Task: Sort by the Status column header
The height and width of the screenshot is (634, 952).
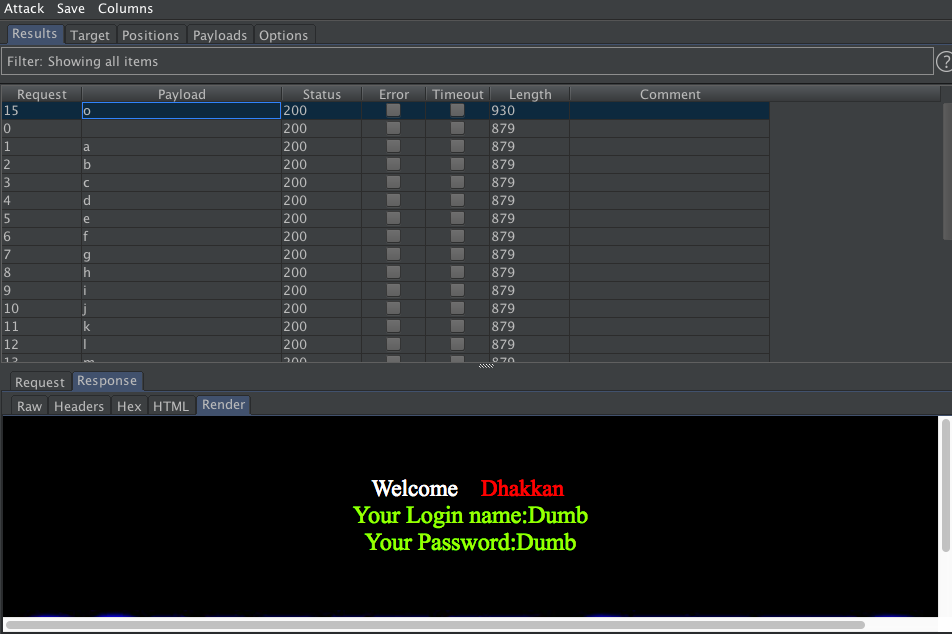Action: coord(322,94)
